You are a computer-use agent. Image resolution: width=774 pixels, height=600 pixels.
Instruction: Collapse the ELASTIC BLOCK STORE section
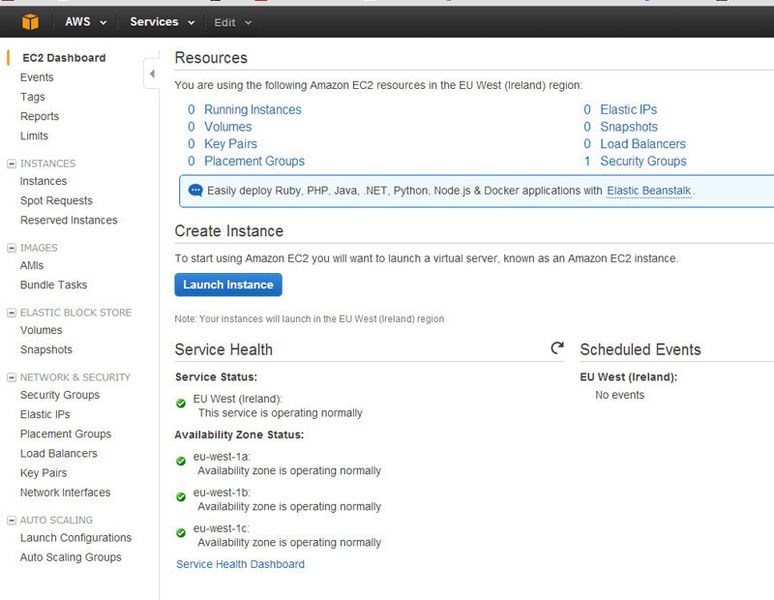11,312
